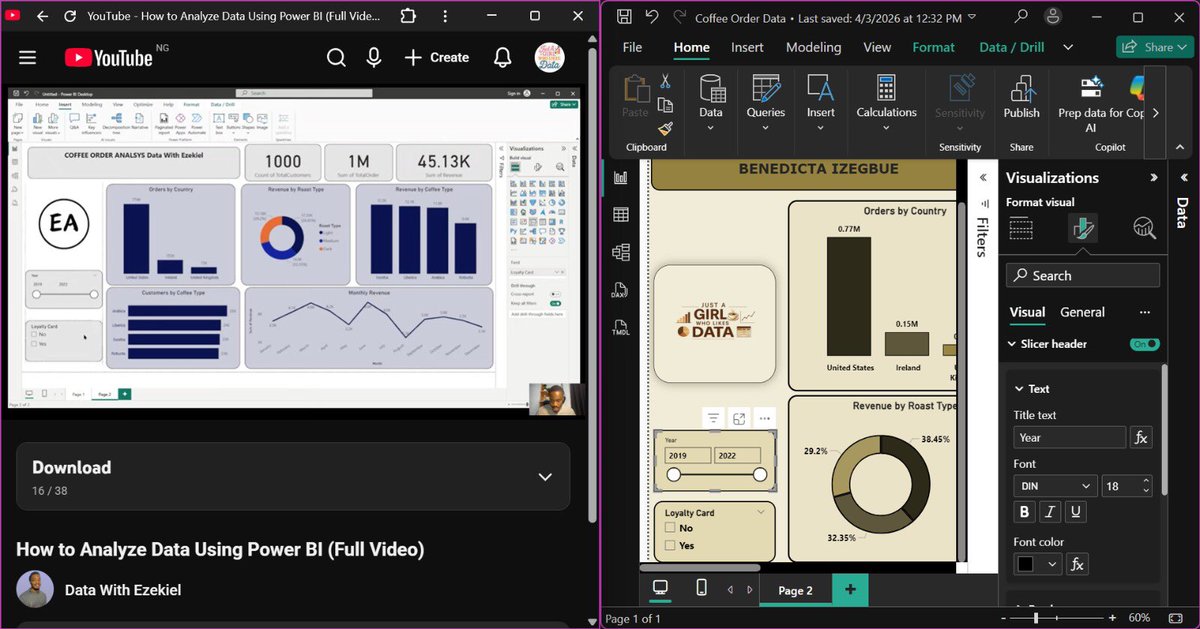Click YouTube search magnifier icon
The image size is (1200, 629).
click(x=337, y=57)
